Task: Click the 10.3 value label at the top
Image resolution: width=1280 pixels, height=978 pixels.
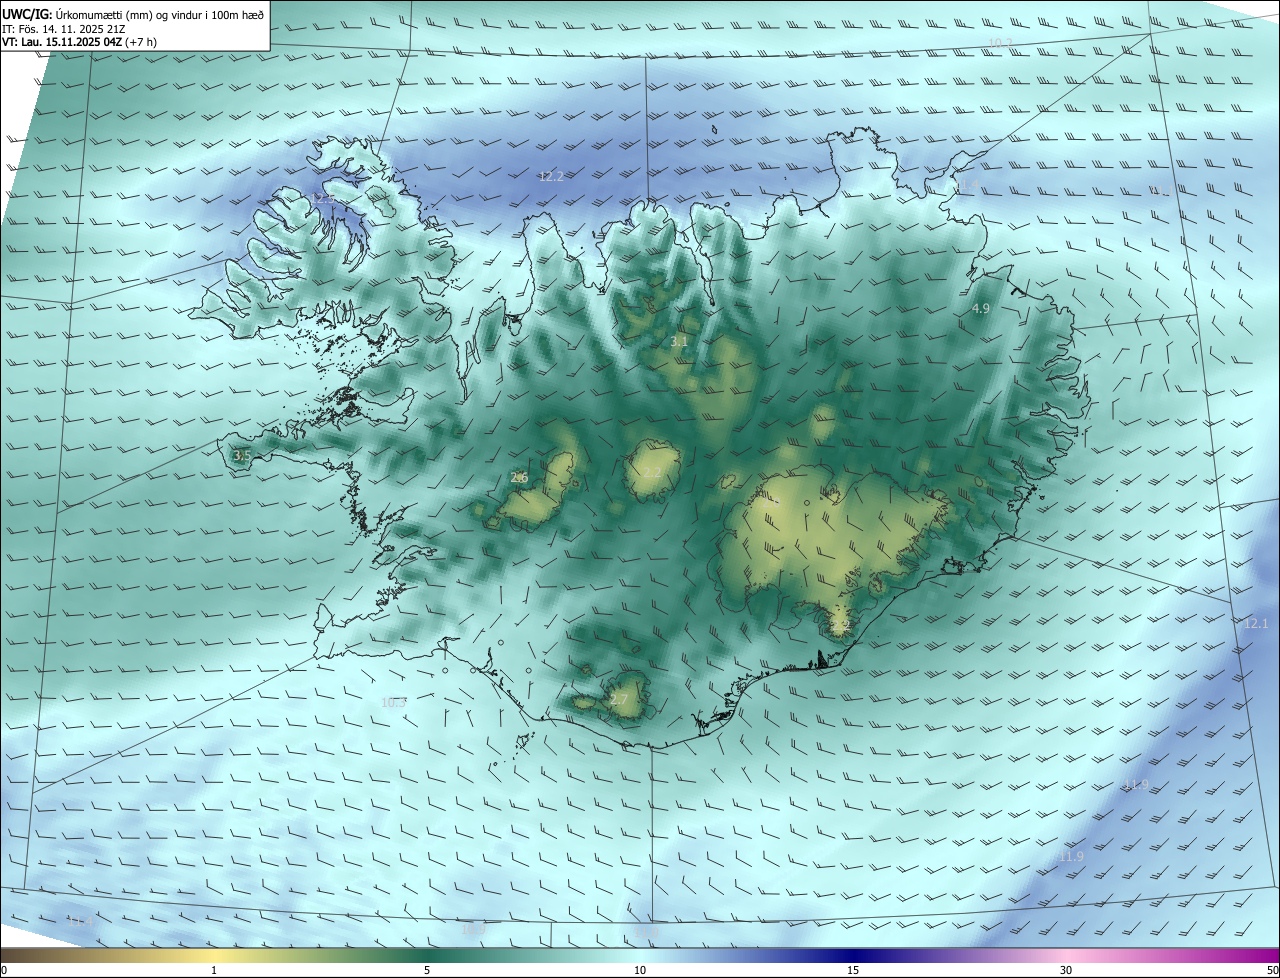Action: click(1001, 42)
